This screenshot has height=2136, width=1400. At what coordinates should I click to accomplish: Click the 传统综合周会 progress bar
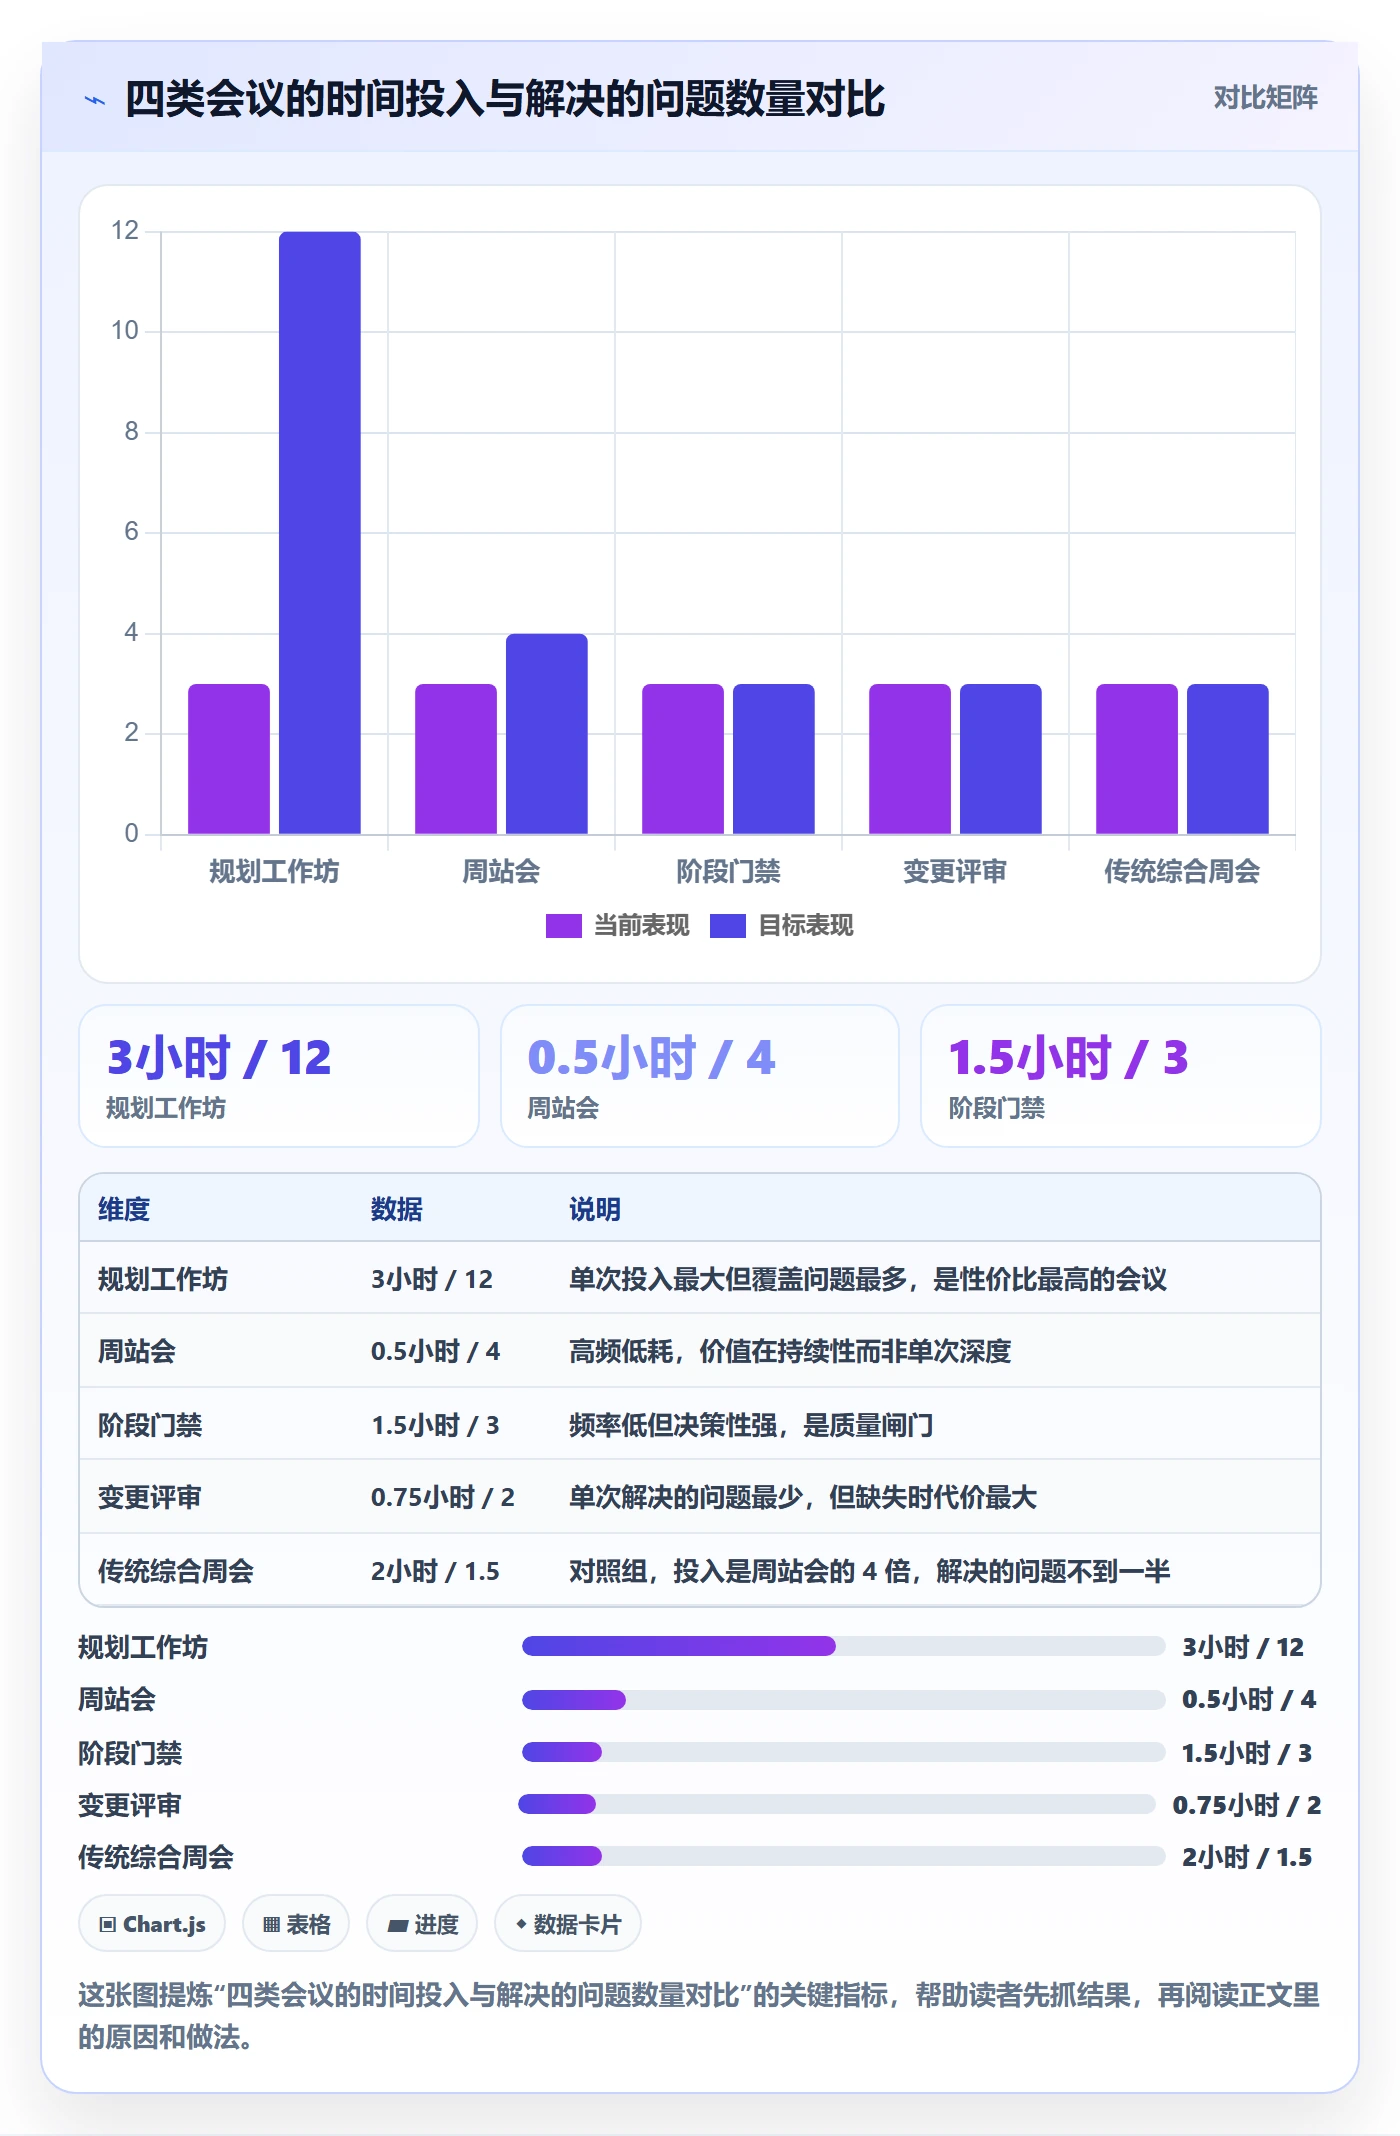point(844,1856)
